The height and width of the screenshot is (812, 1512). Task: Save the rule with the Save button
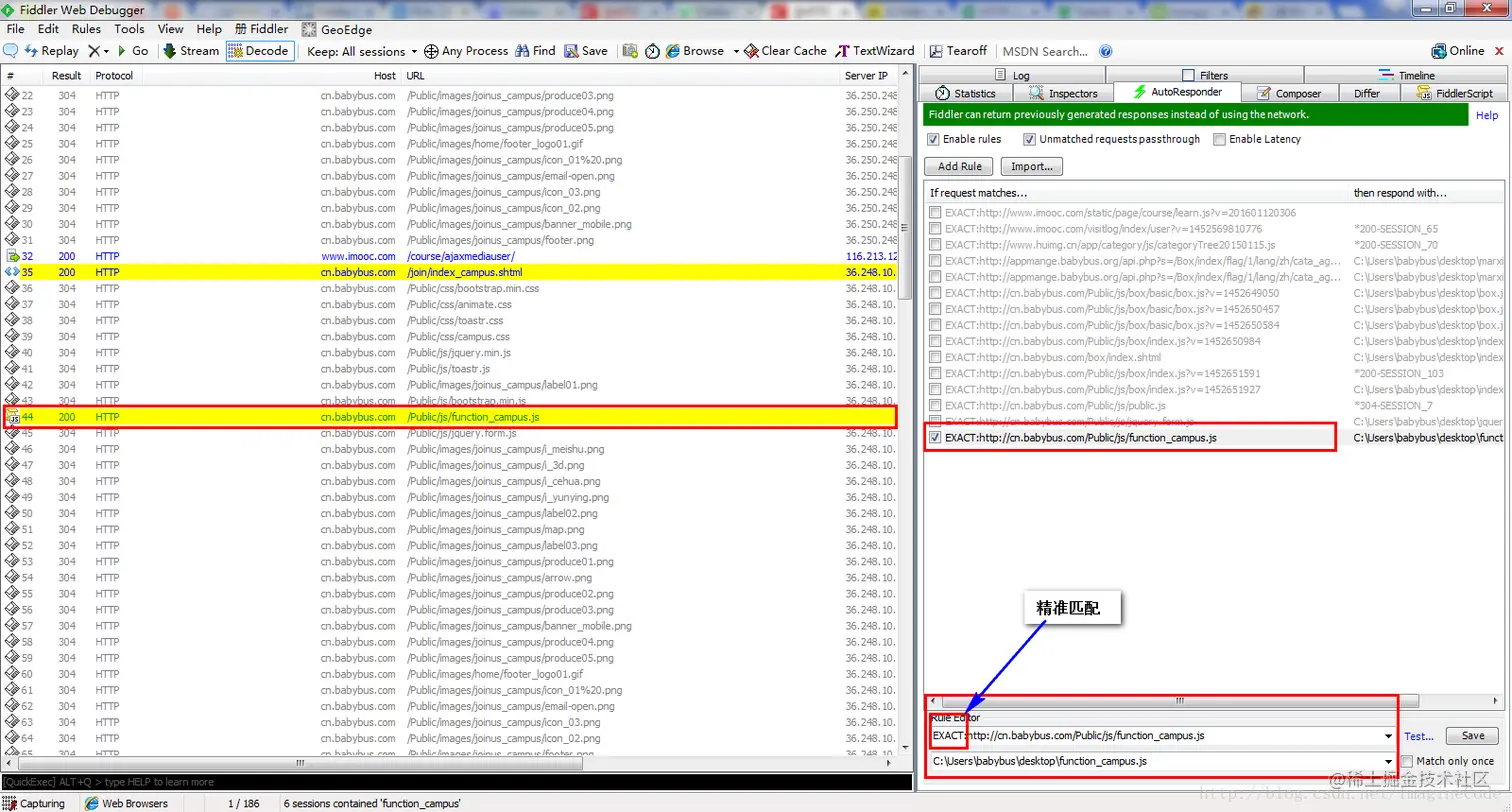click(x=1472, y=736)
